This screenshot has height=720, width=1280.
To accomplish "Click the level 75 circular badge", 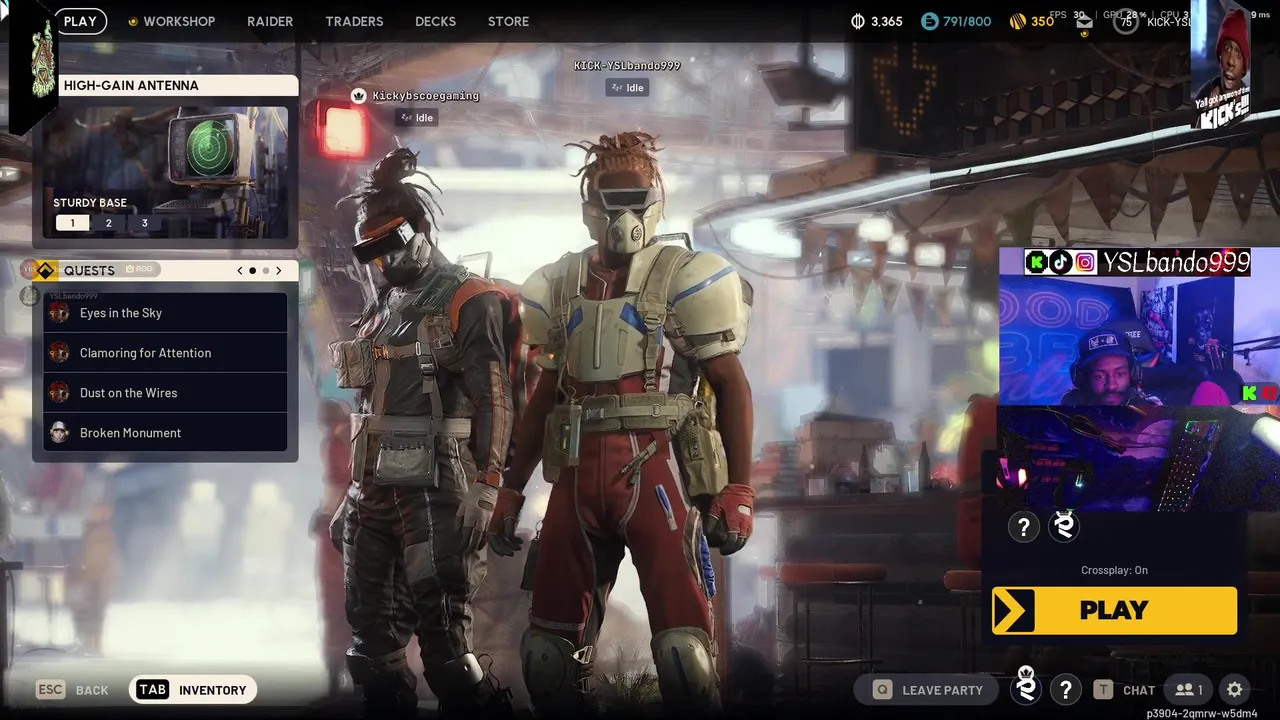I will coord(1126,22).
